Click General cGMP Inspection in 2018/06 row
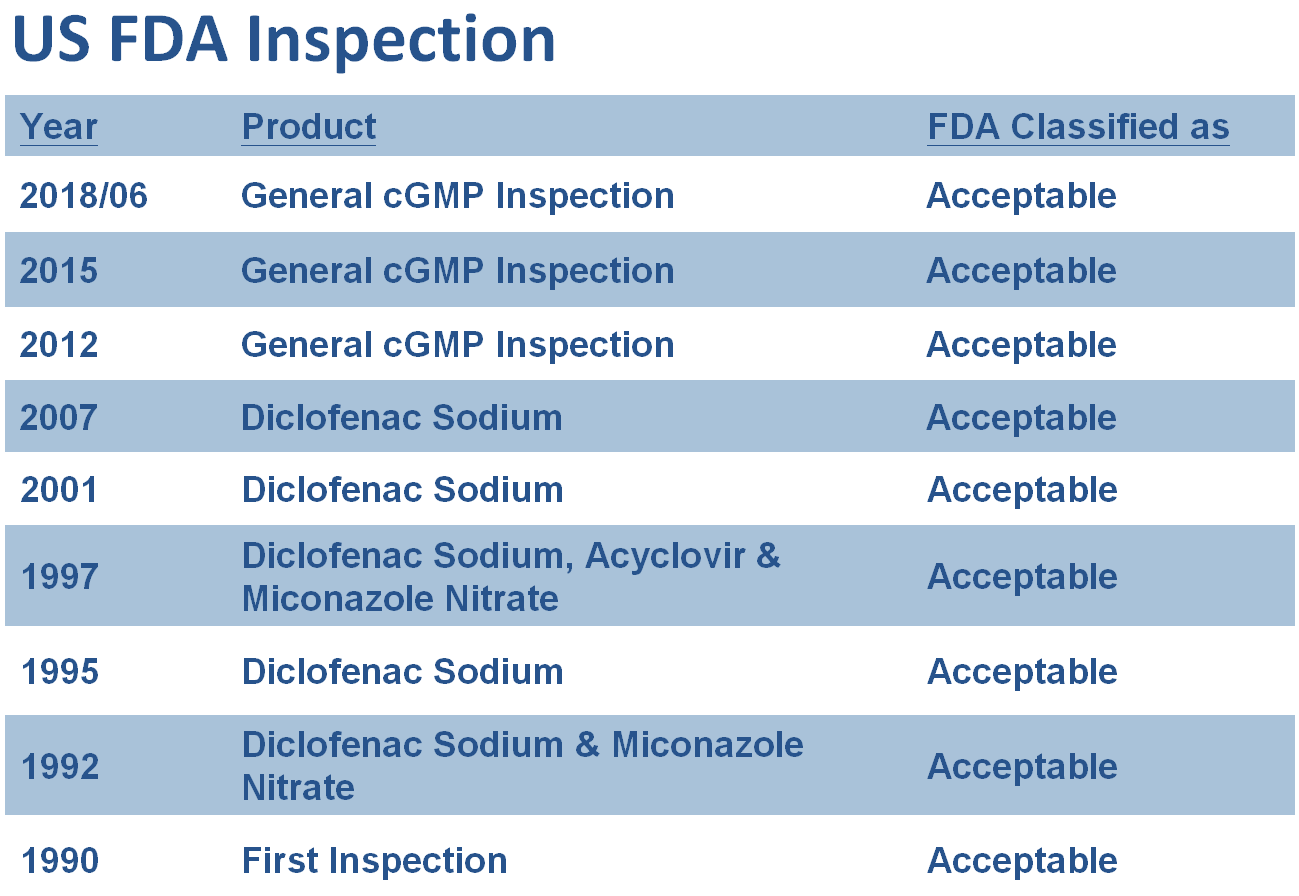Image resolution: width=1299 pixels, height=896 pixels. pos(458,196)
